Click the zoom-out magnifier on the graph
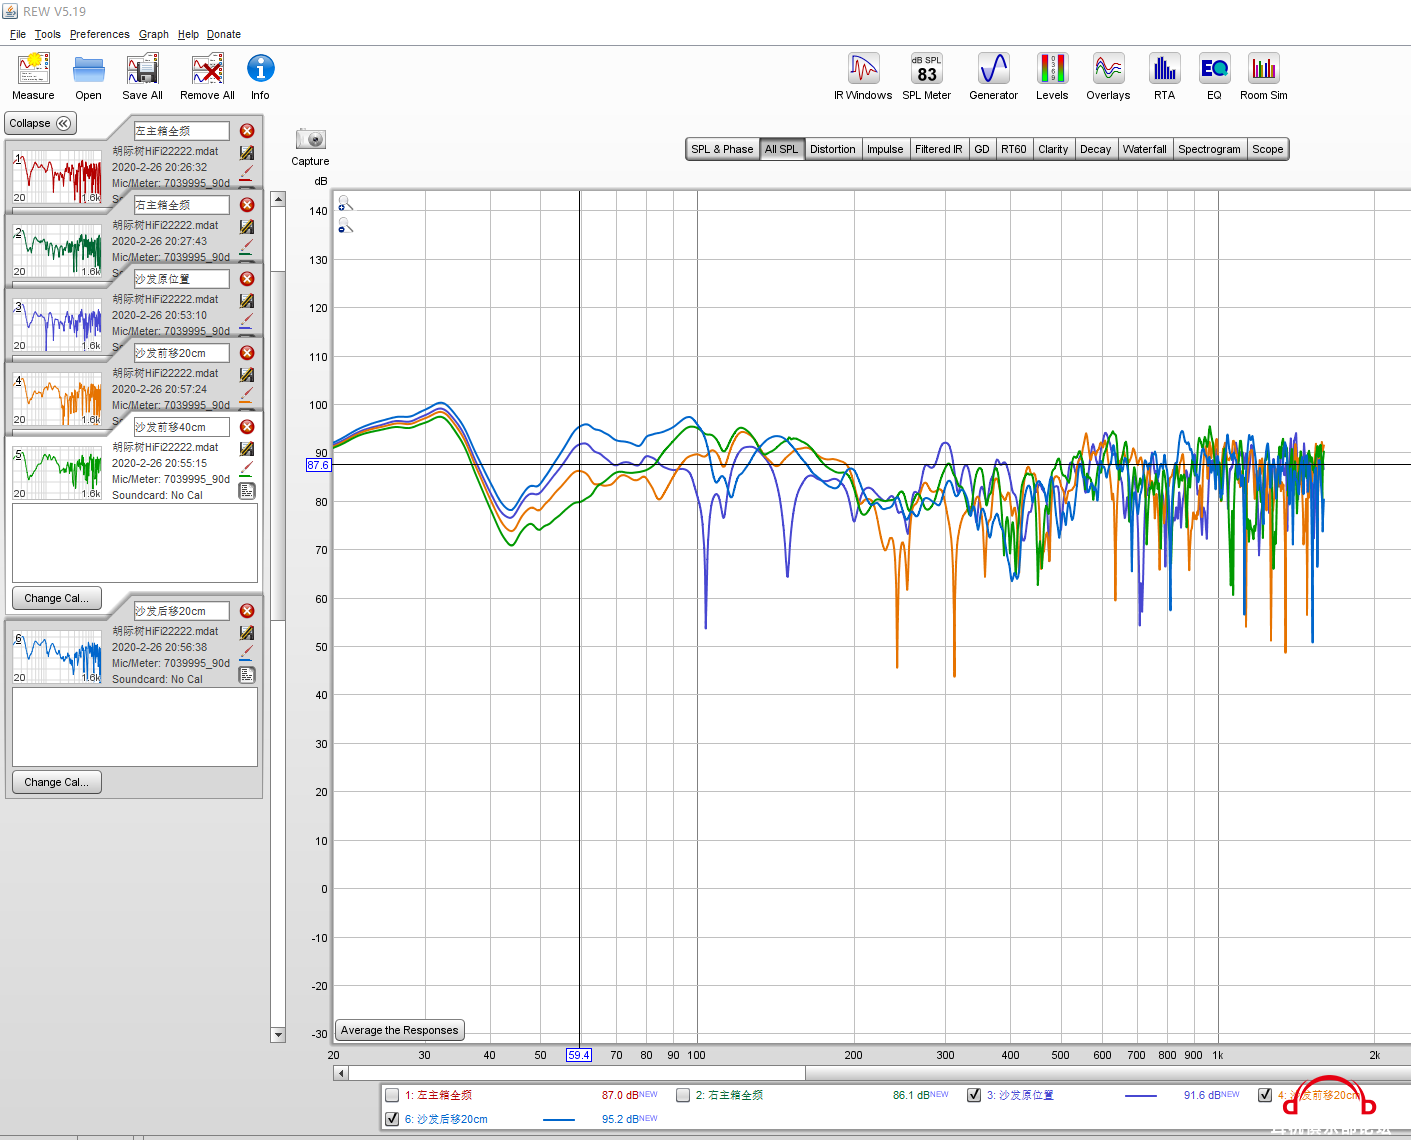The height and width of the screenshot is (1140, 1411). pyautogui.click(x=345, y=225)
